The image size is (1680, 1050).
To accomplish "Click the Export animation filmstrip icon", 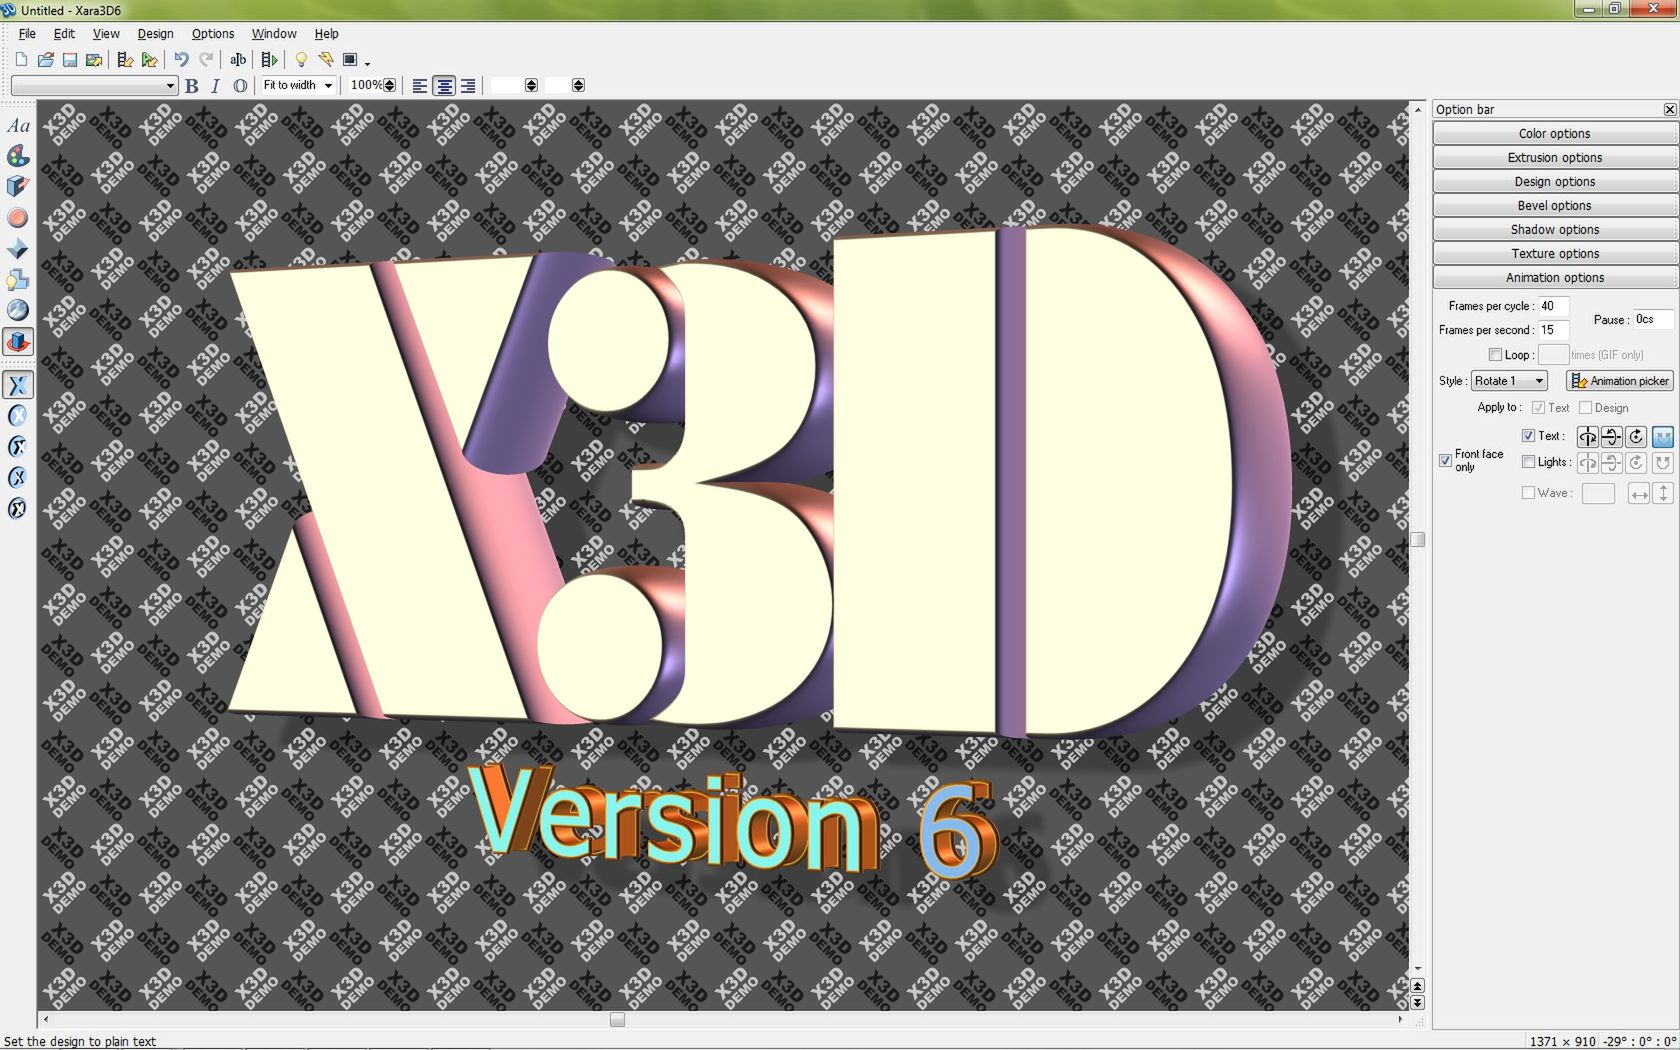I will point(125,60).
